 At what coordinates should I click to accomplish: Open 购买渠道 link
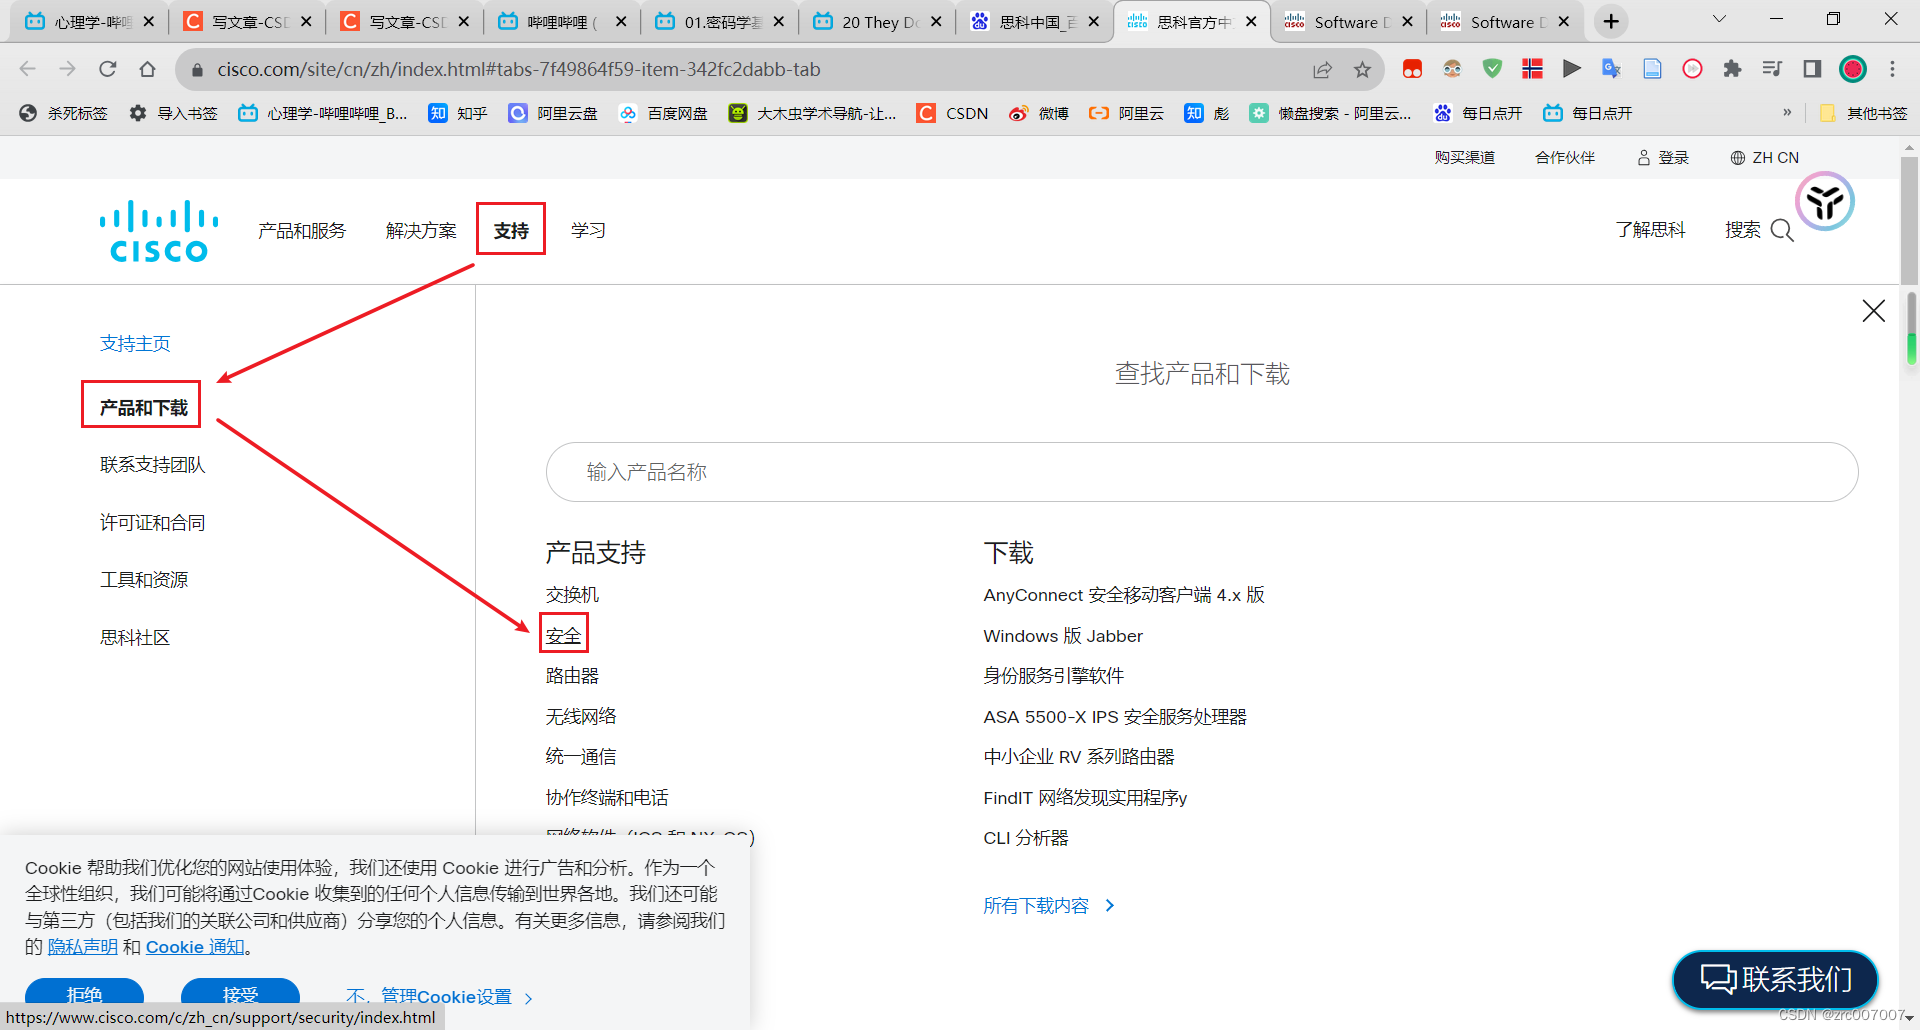pos(1464,157)
